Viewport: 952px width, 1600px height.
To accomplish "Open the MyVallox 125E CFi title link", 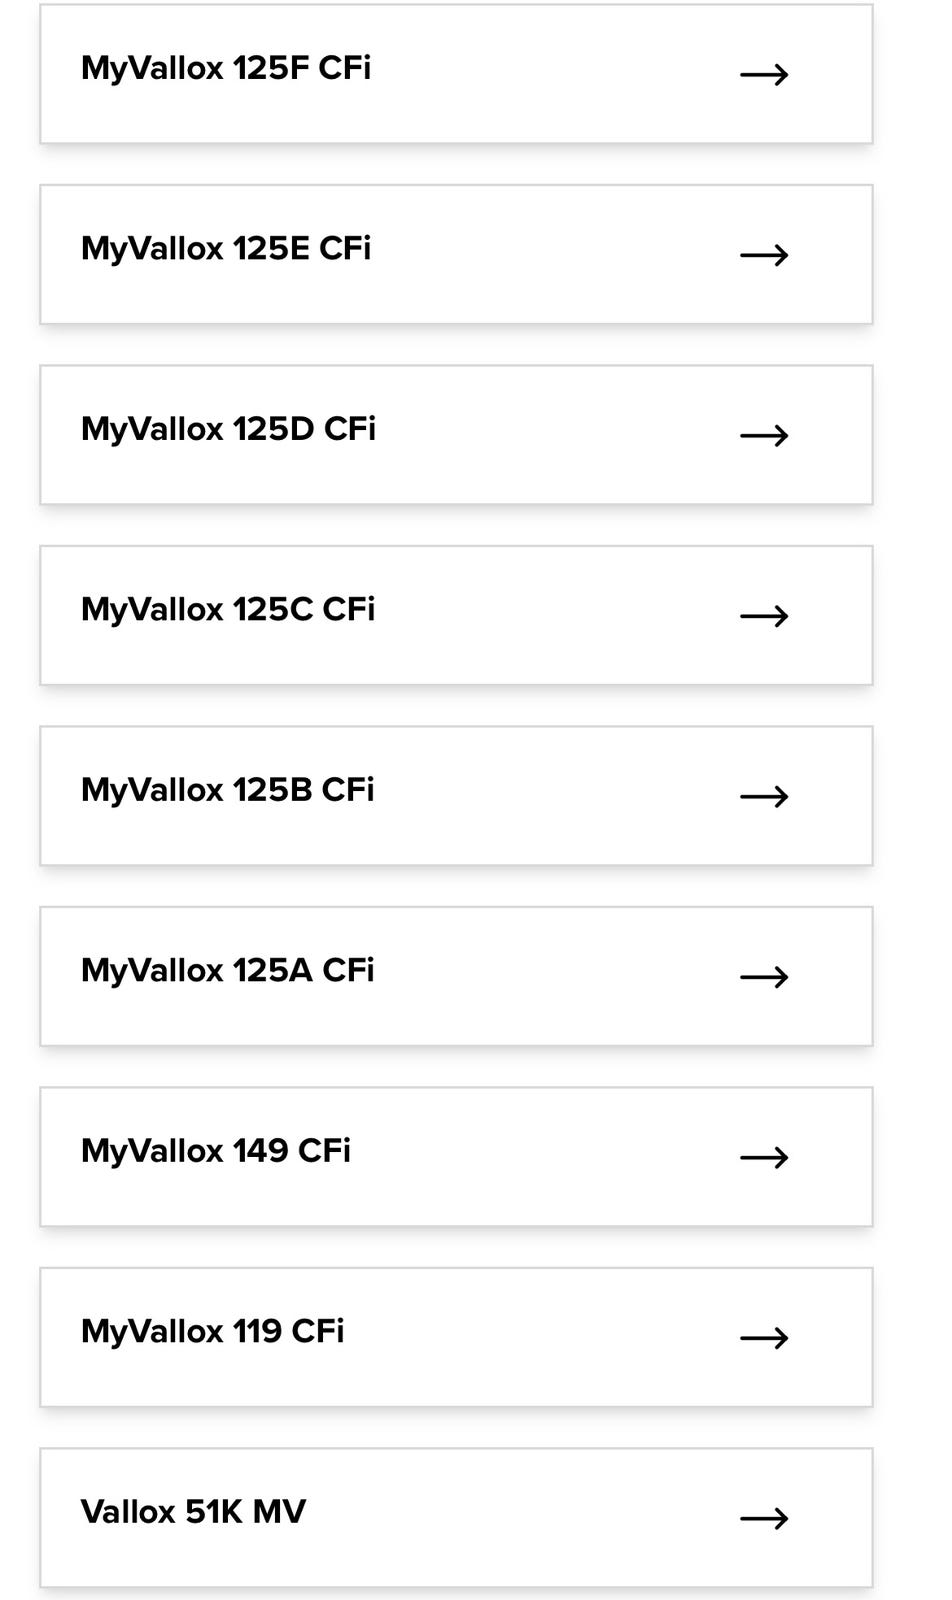I will (x=226, y=248).
